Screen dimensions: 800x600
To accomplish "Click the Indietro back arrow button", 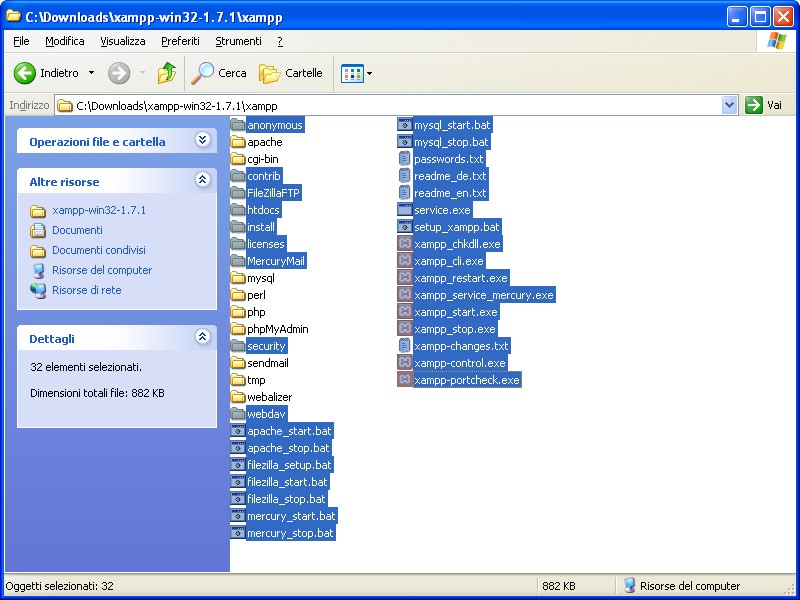I will click(25, 73).
